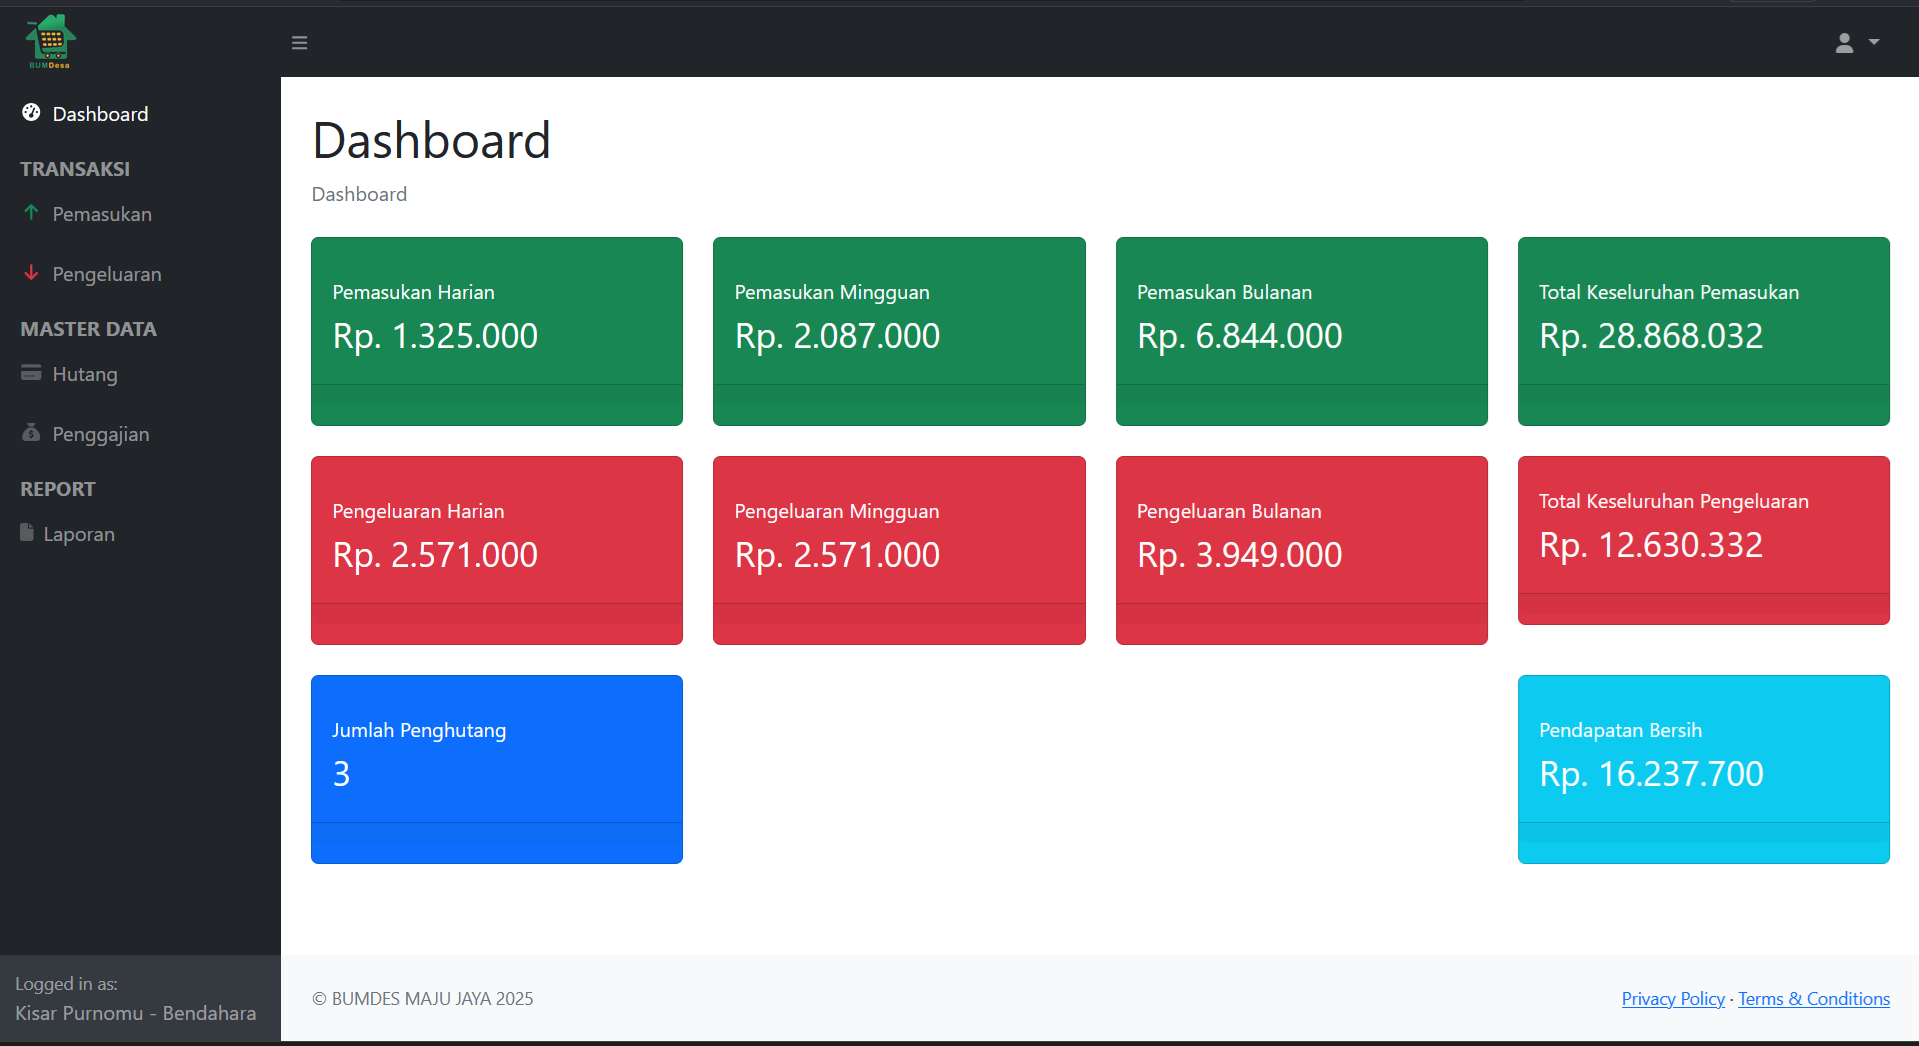Open the Laporan report item
Image resolution: width=1919 pixels, height=1046 pixels.
coord(79,534)
